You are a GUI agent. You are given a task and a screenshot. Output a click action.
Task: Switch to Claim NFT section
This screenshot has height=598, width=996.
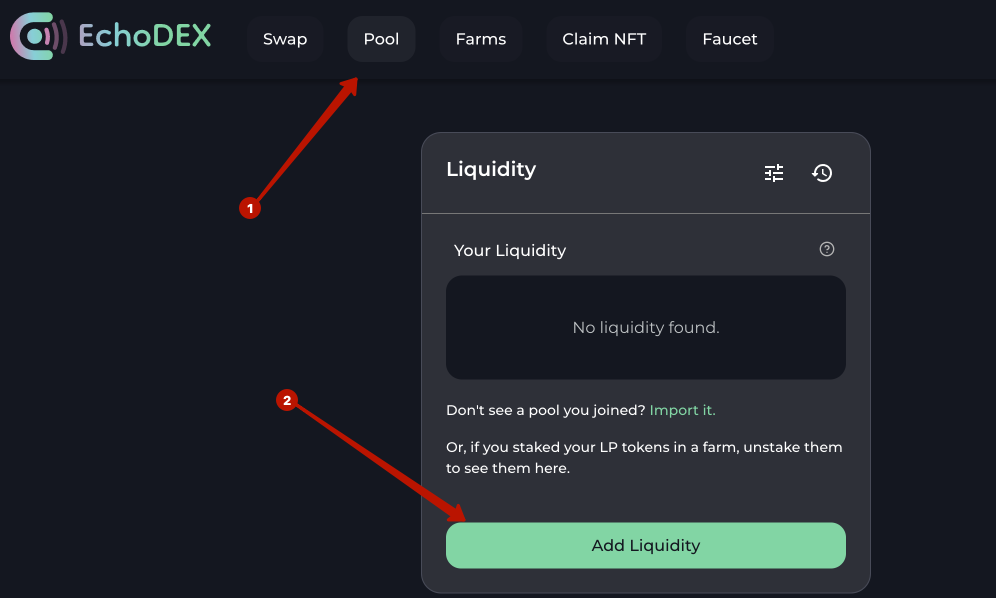pyautogui.click(x=604, y=40)
